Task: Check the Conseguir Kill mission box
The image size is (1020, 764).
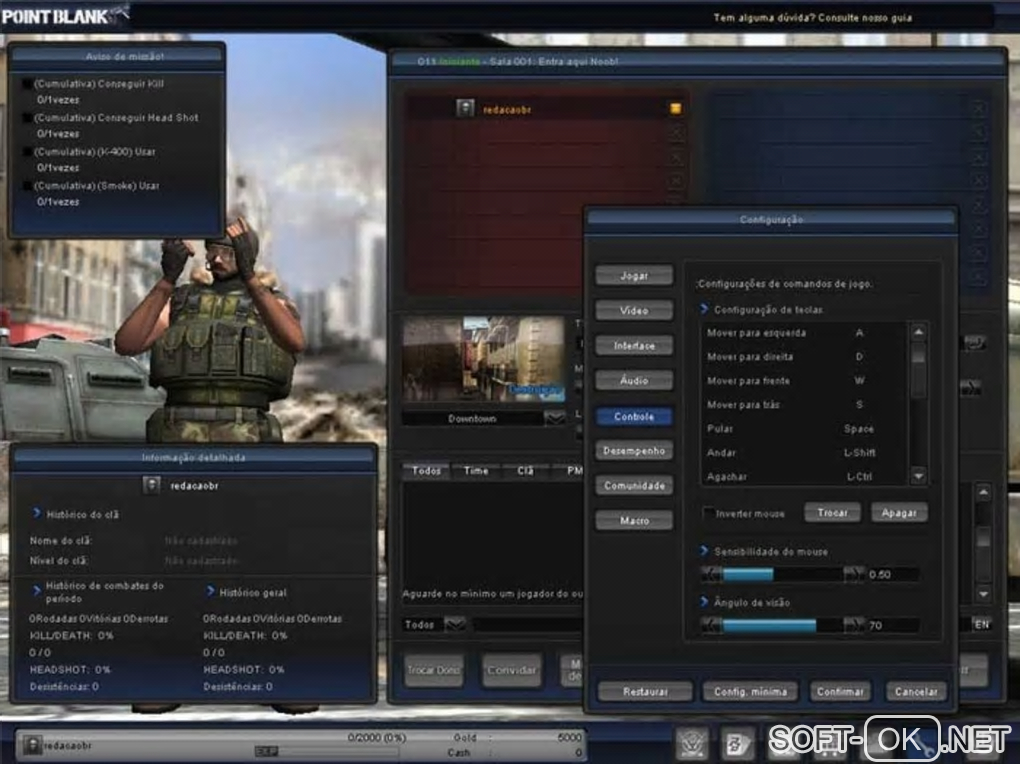Action: click(27, 84)
